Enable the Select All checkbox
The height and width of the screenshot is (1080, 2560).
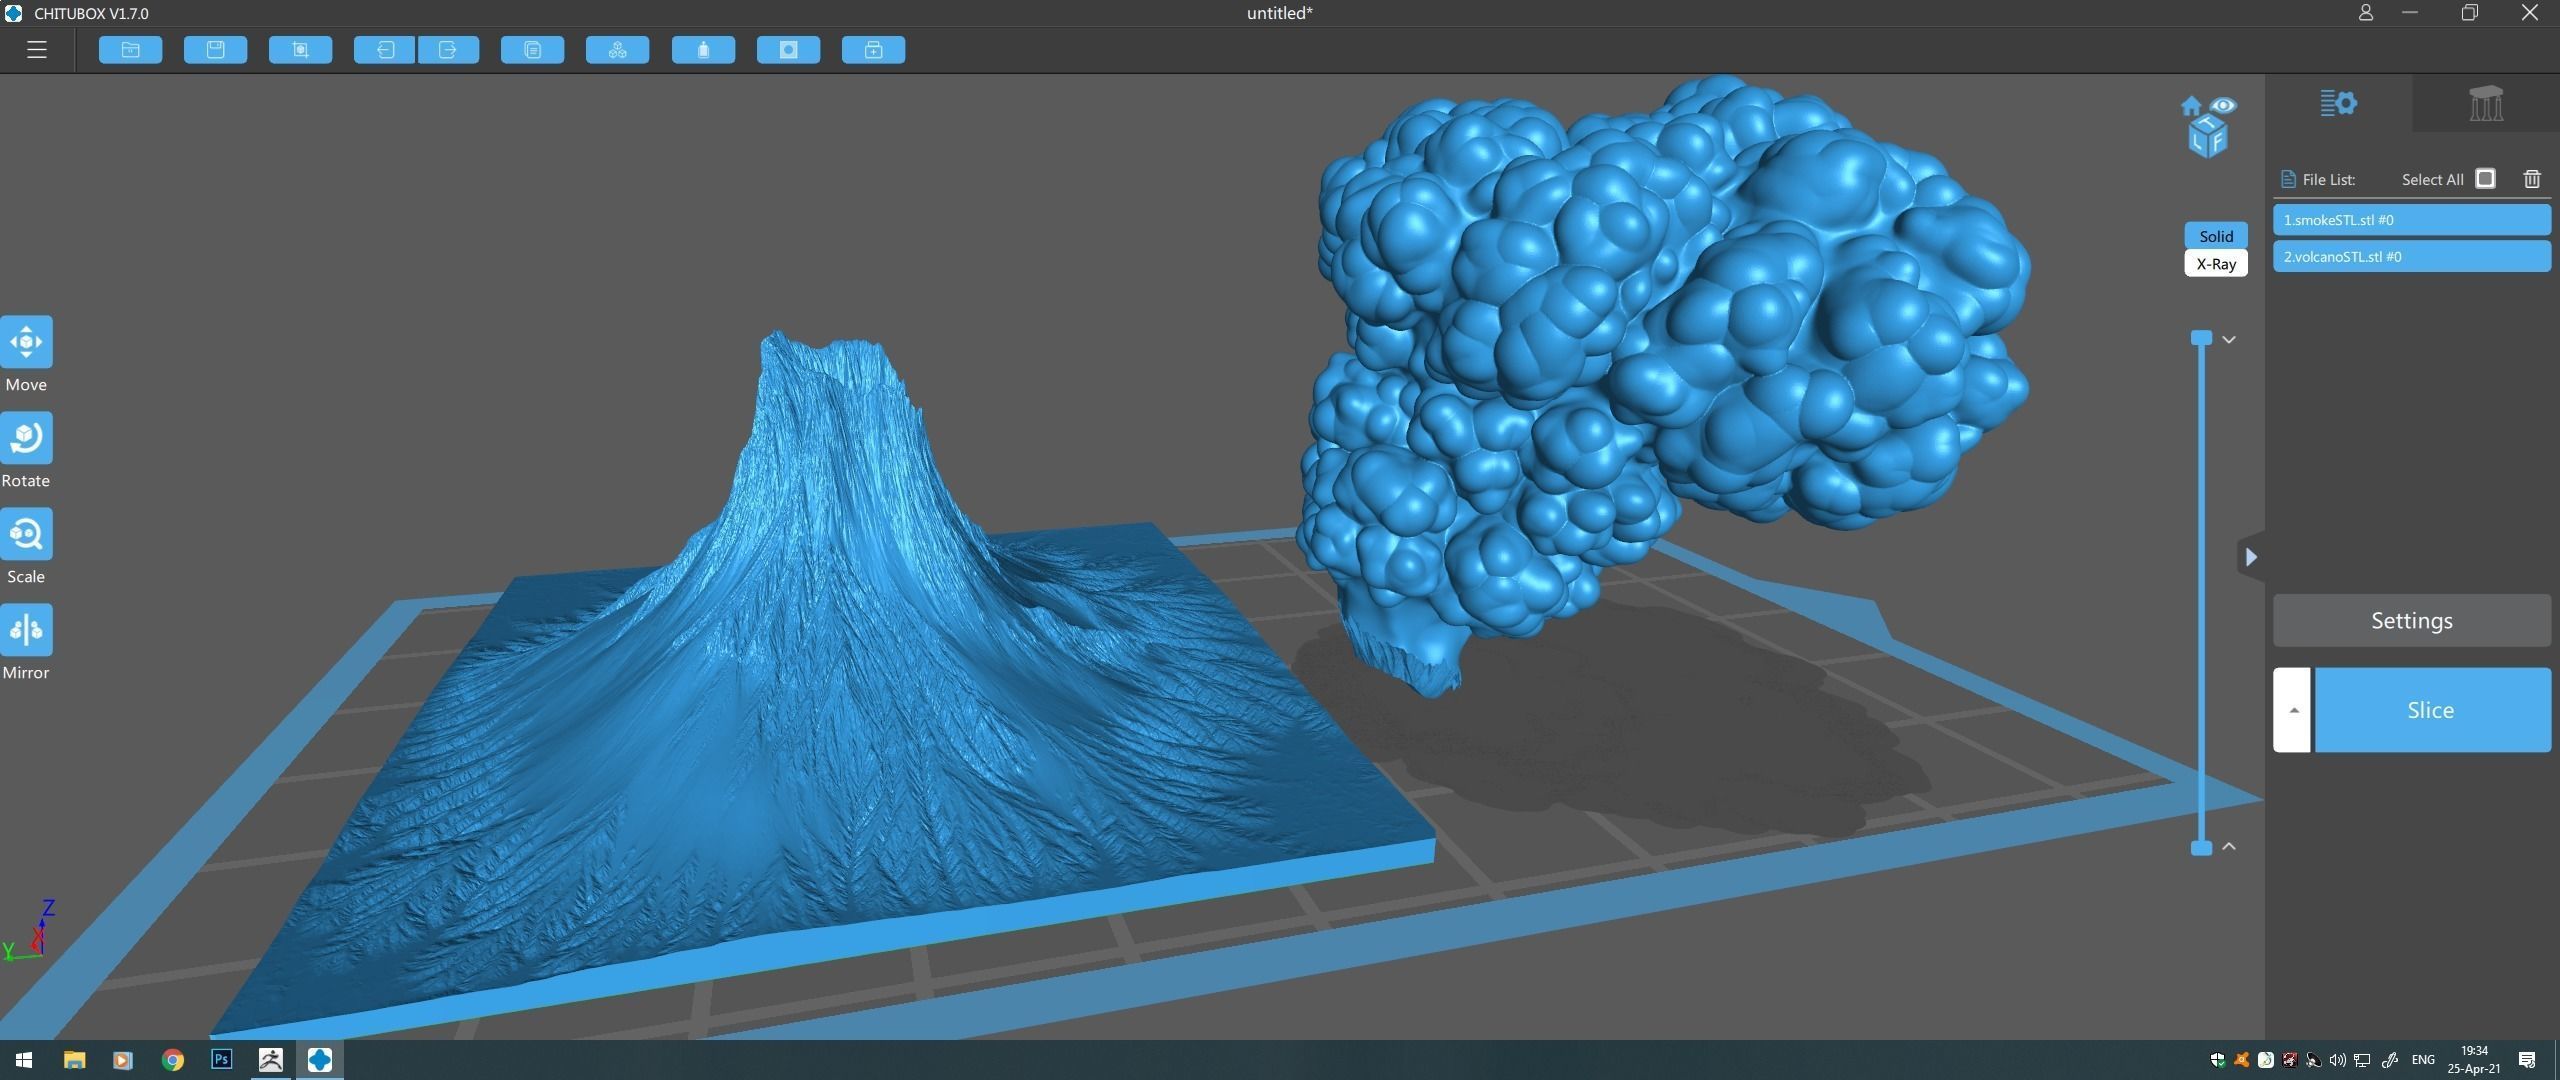(x=2485, y=179)
